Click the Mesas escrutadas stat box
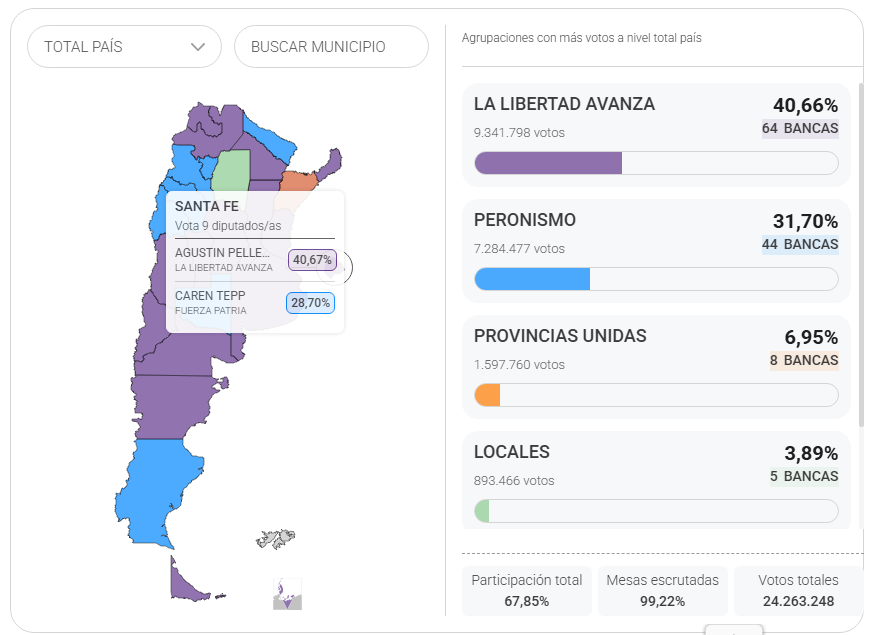This screenshot has width=877, height=635. [663, 590]
